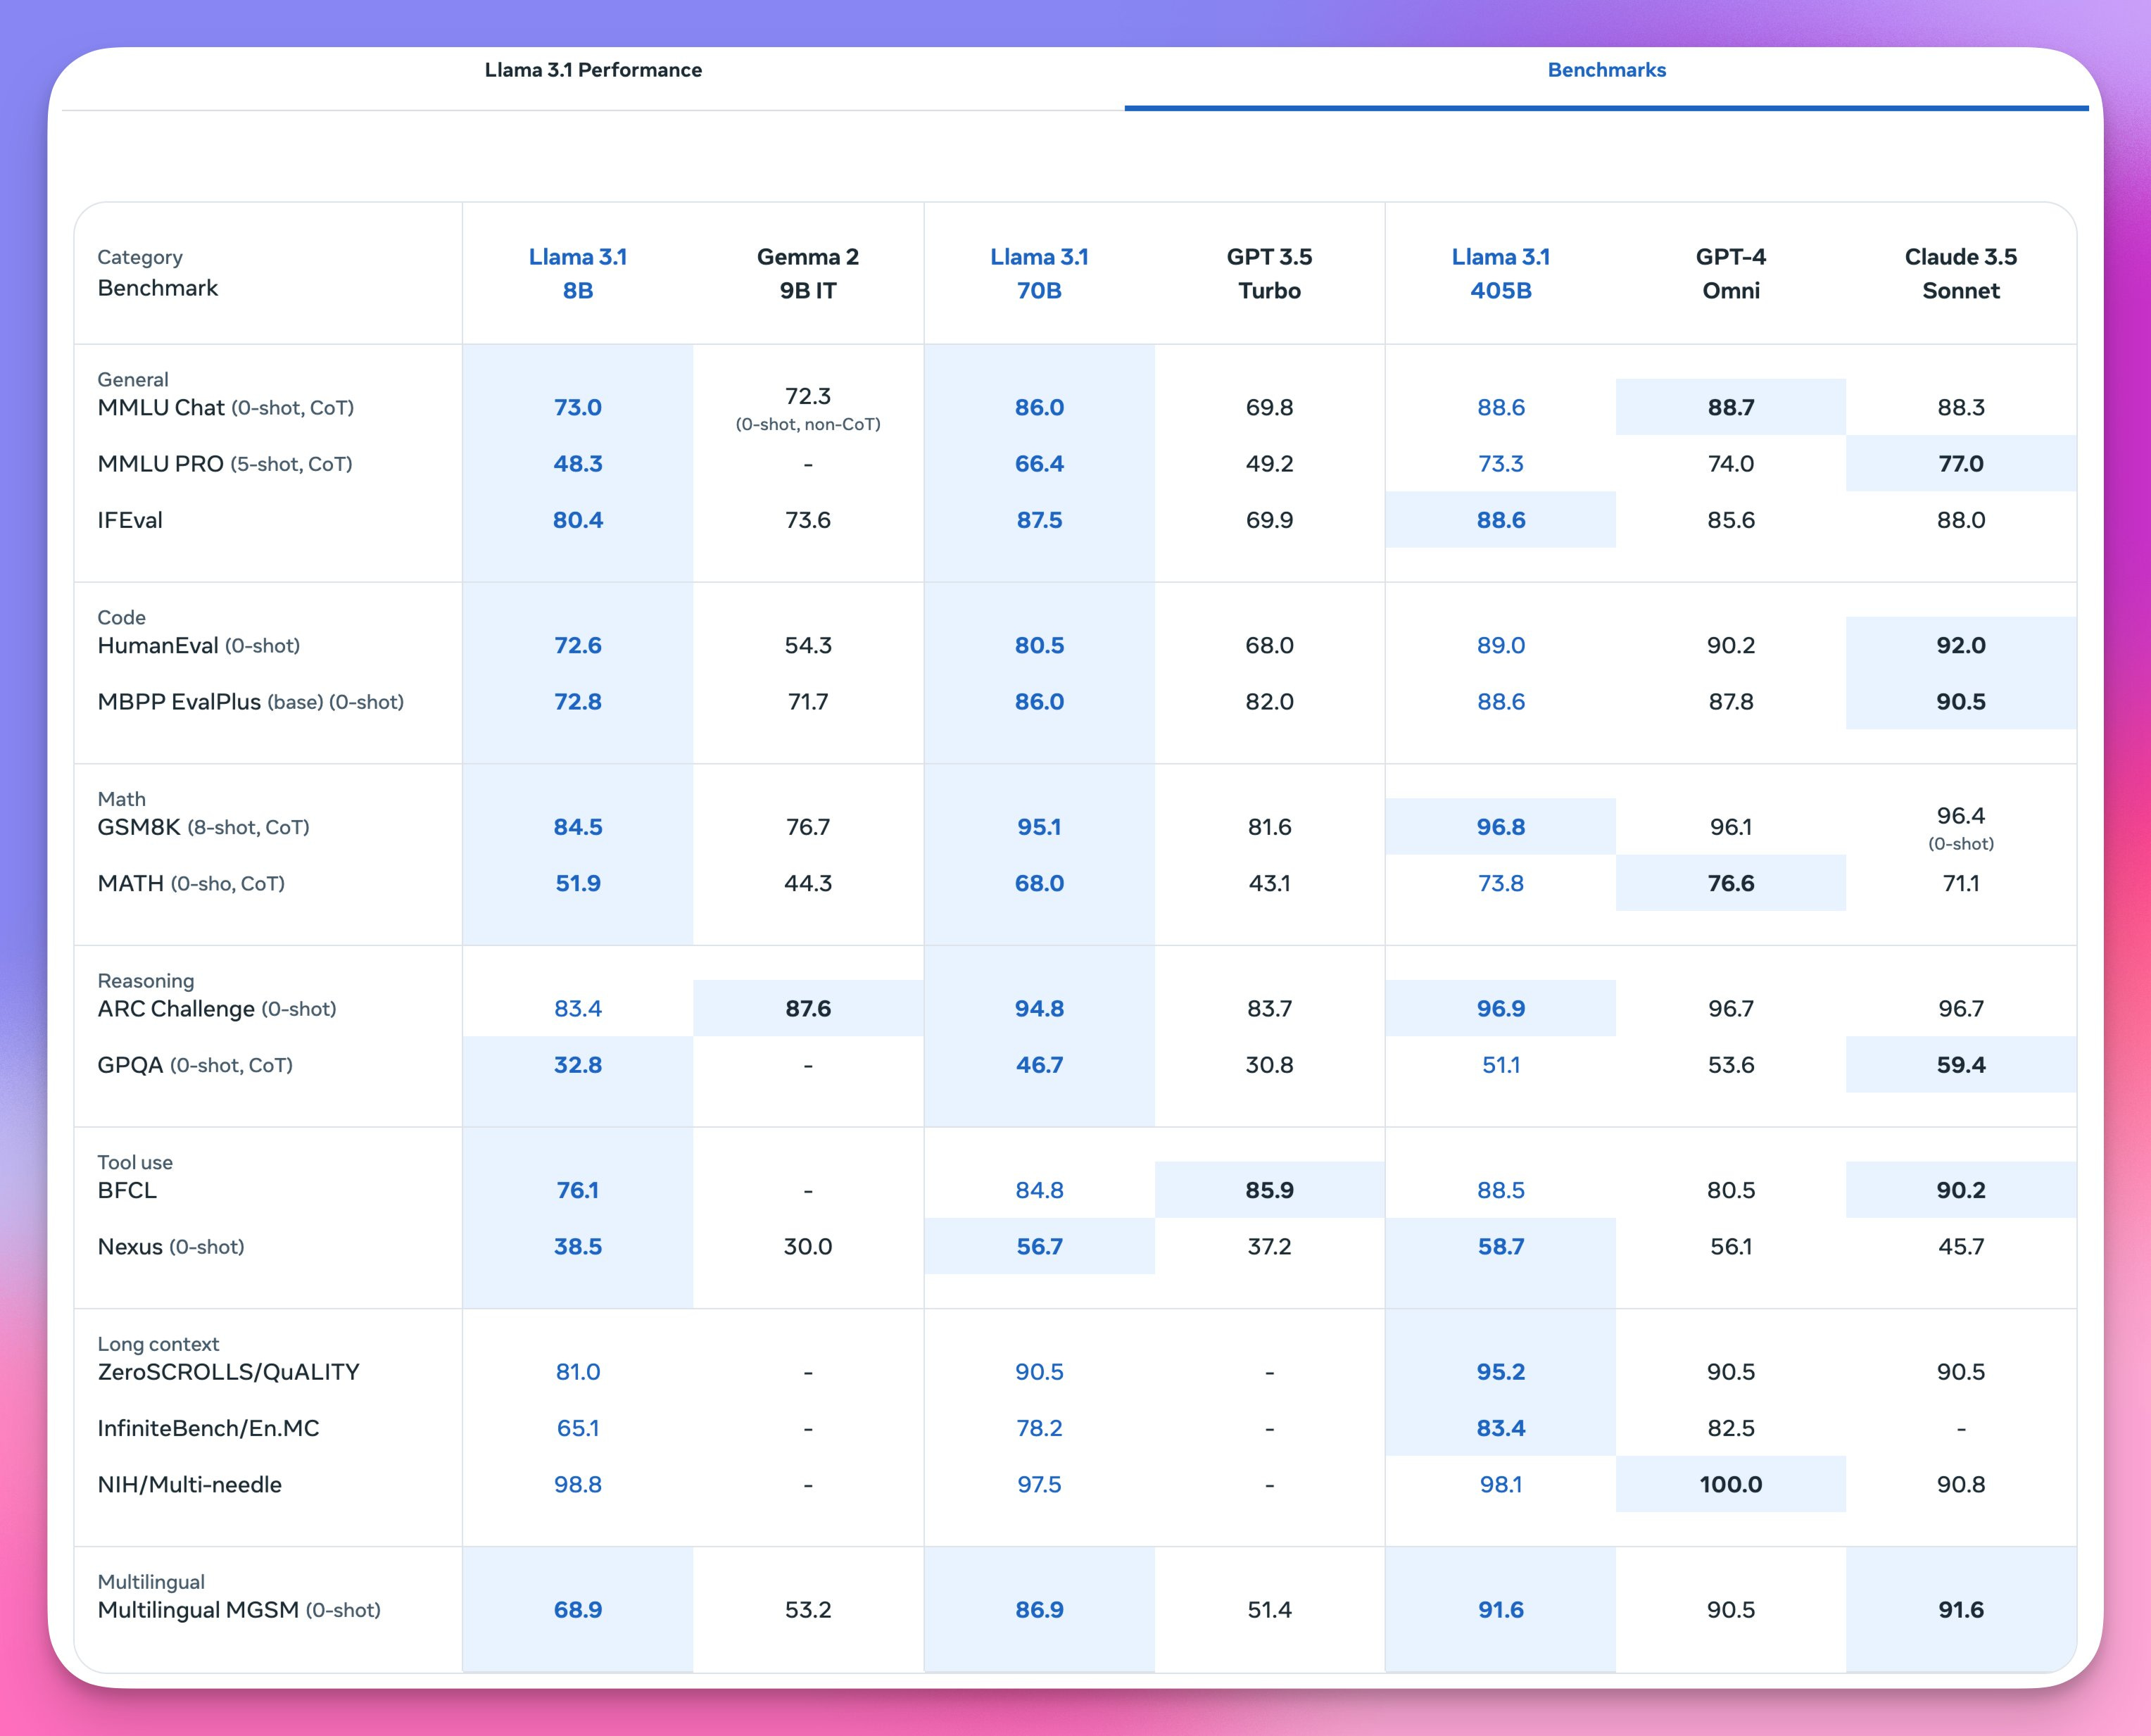Click the Nexus (0-shot) row label
The height and width of the screenshot is (1736, 2151).
(x=171, y=1247)
